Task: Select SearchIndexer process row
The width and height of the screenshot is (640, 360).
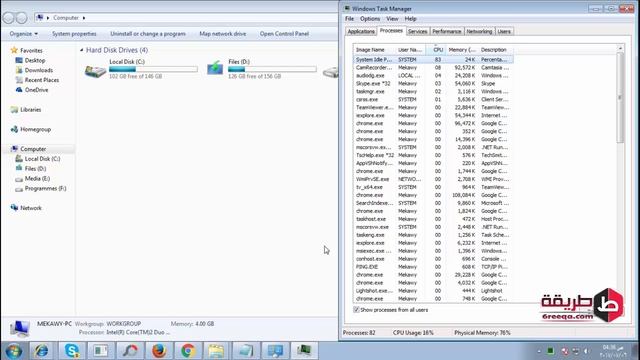Action: (433, 203)
